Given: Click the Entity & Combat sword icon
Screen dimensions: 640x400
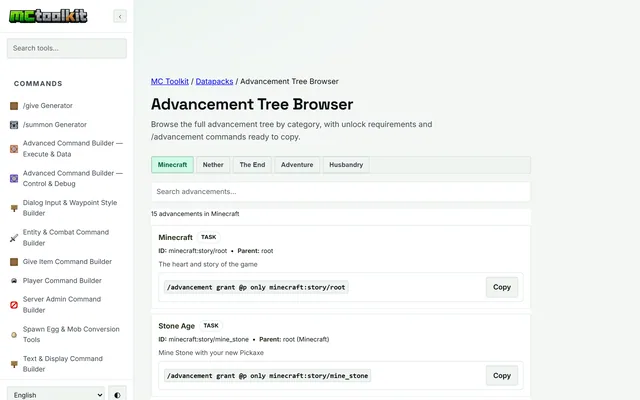Looking at the screenshot, I should [x=14, y=238].
